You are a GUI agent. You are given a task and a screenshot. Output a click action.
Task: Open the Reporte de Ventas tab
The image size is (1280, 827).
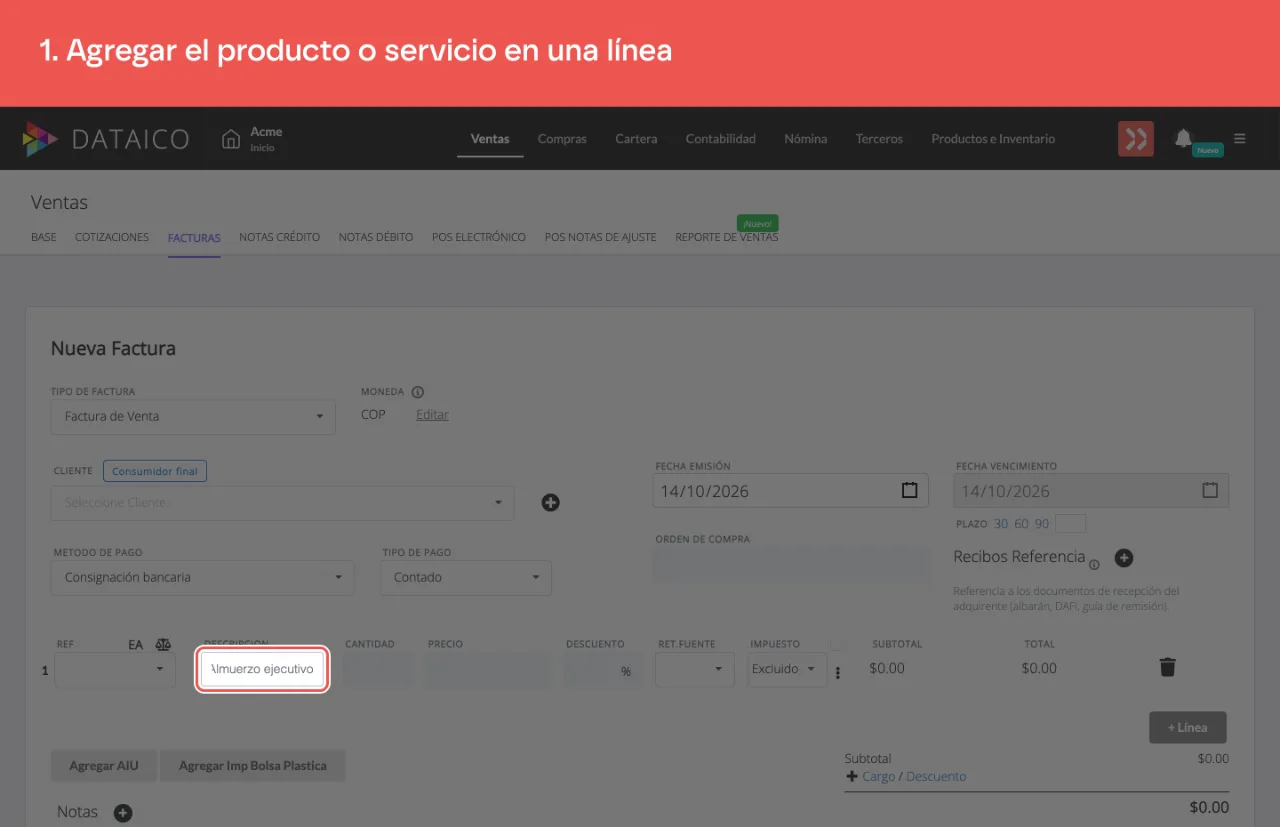pyautogui.click(x=727, y=237)
